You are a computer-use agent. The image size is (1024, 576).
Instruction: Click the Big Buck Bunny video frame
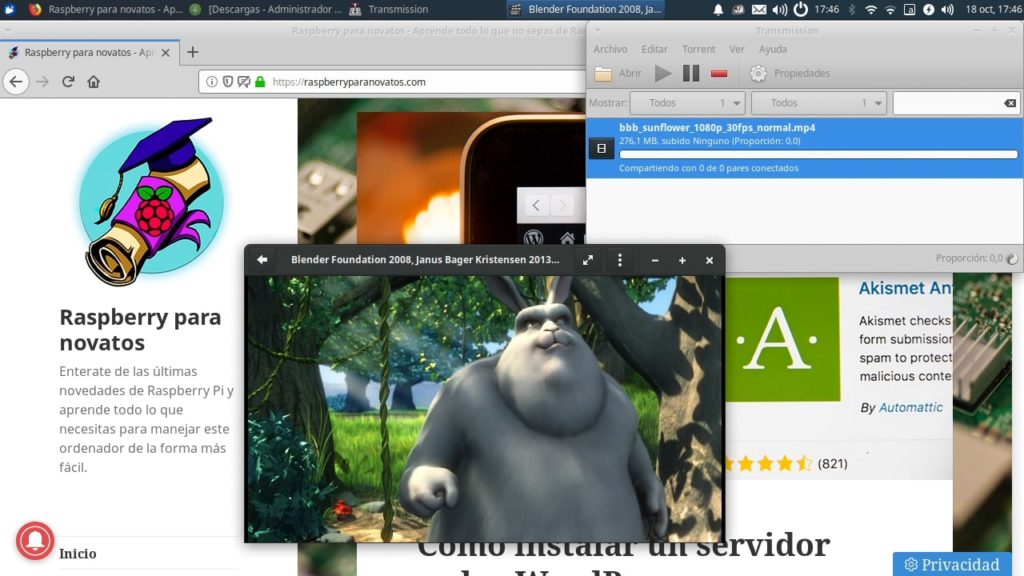coord(485,409)
